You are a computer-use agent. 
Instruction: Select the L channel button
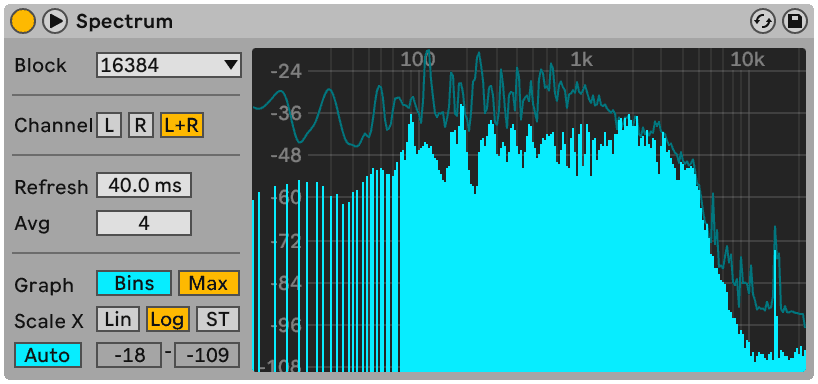[x=109, y=125]
